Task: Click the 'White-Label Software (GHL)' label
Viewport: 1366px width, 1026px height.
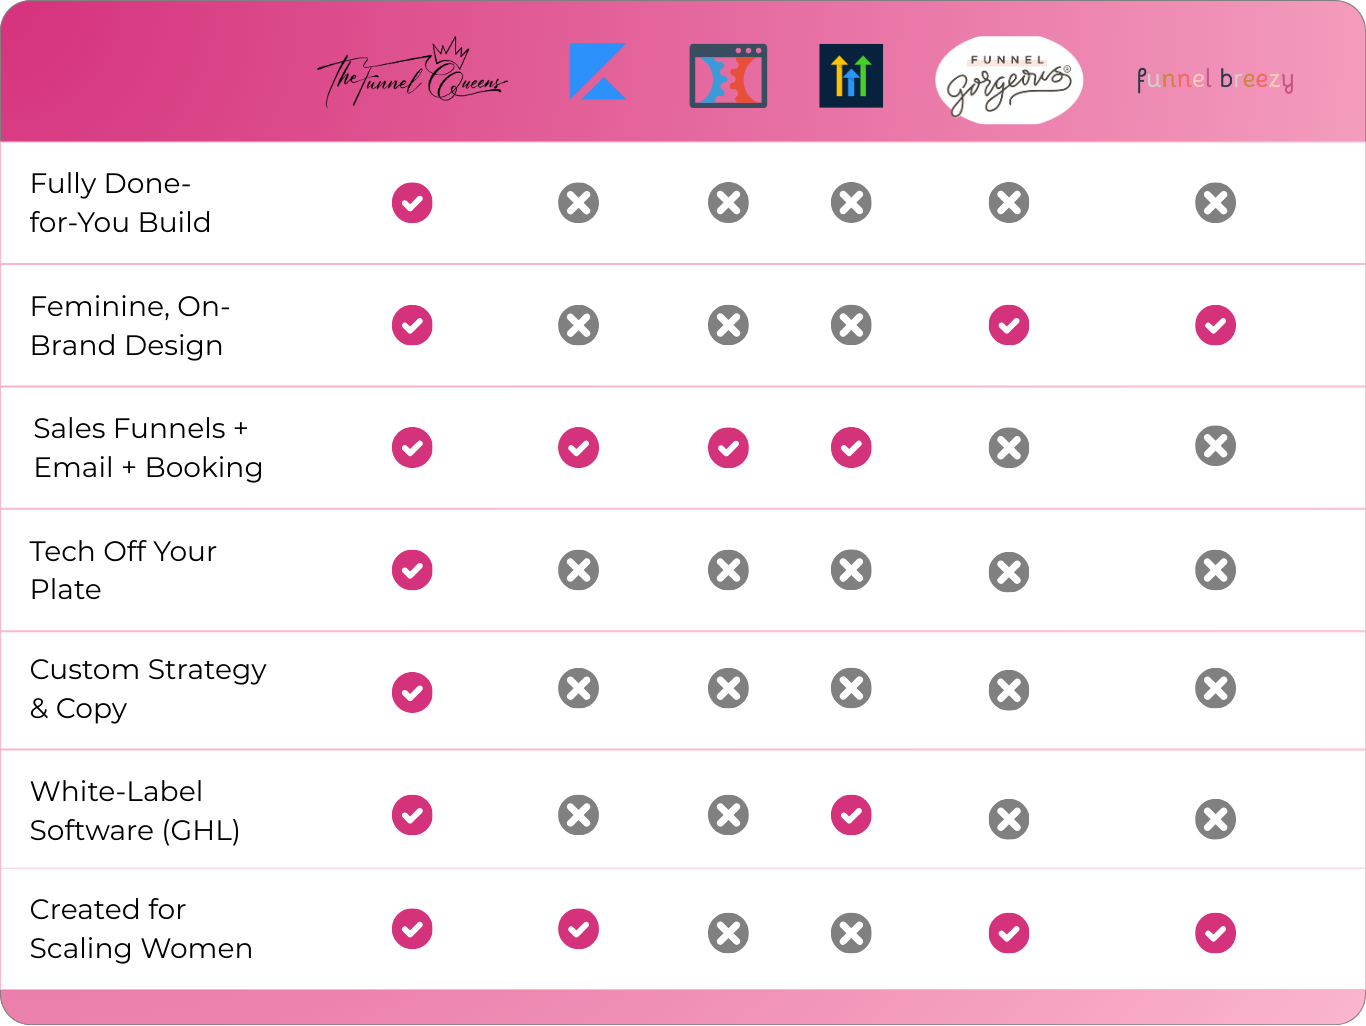Action: (x=135, y=811)
